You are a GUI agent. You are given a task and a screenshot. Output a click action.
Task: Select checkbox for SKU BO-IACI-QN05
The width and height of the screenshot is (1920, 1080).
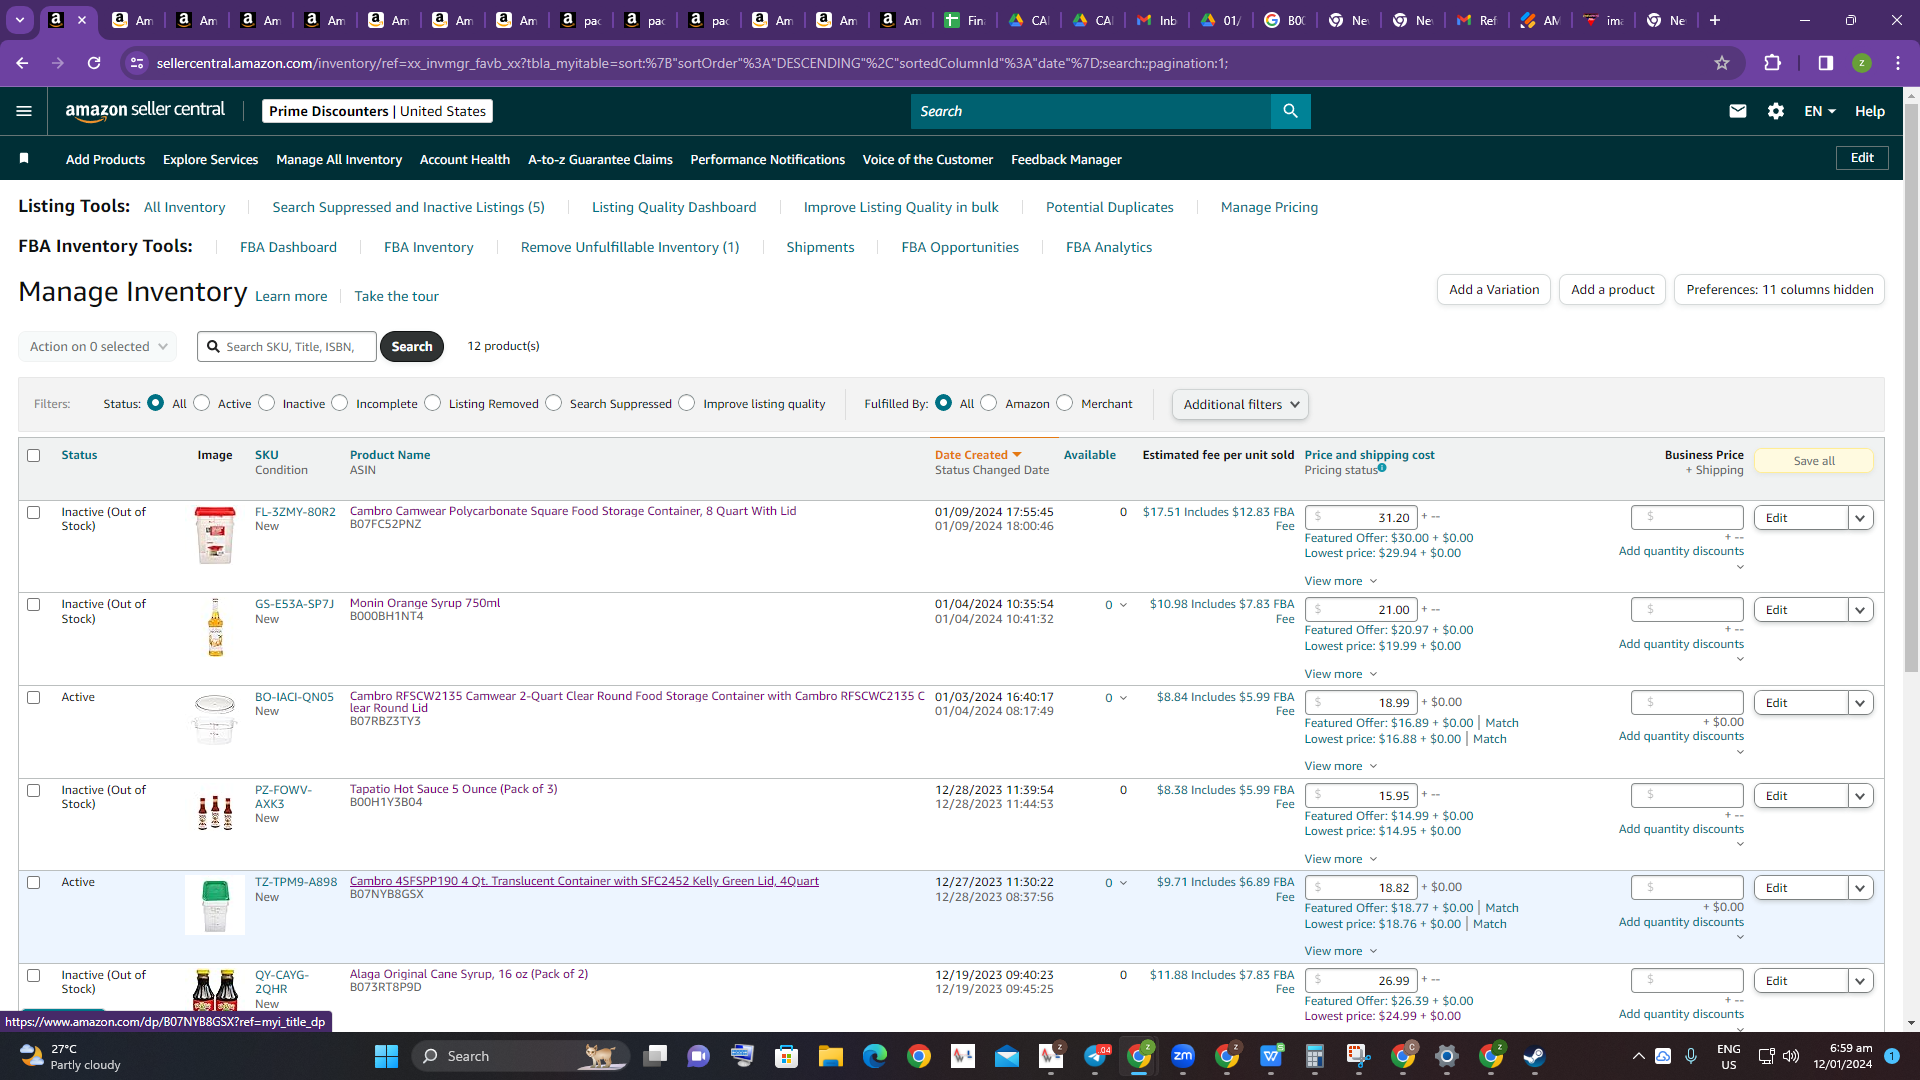click(x=33, y=697)
